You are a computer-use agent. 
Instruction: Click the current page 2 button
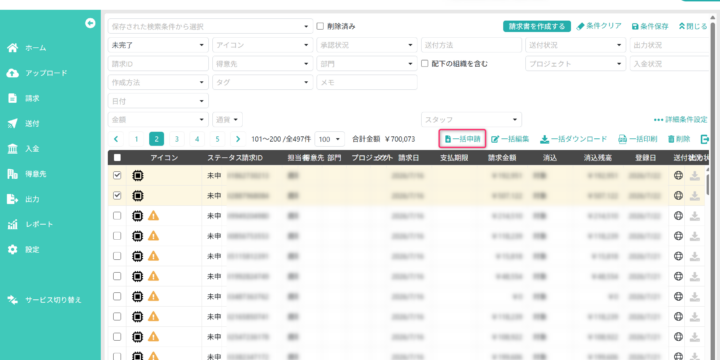point(157,139)
